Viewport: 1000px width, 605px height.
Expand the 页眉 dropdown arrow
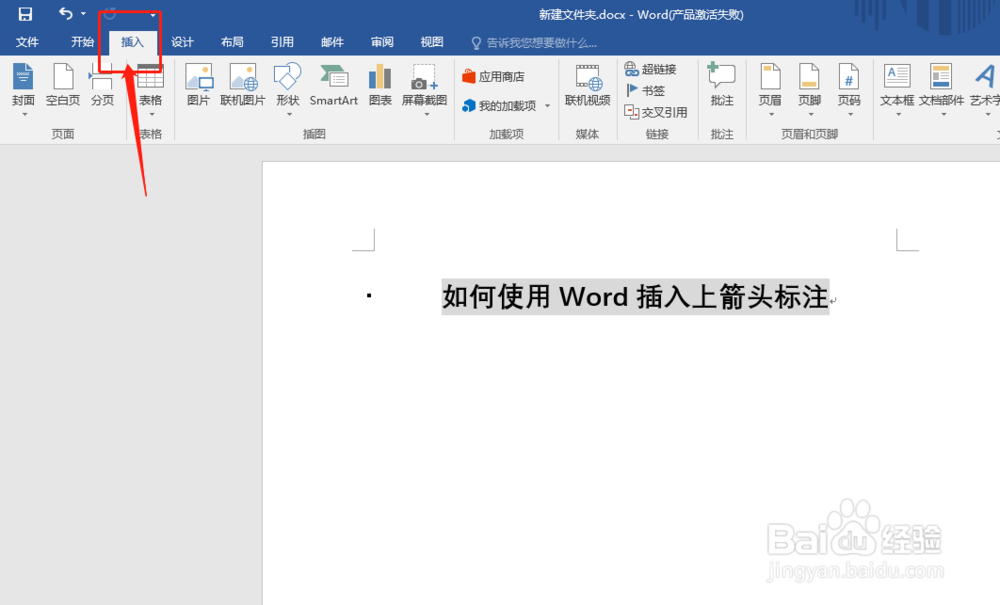click(x=771, y=115)
